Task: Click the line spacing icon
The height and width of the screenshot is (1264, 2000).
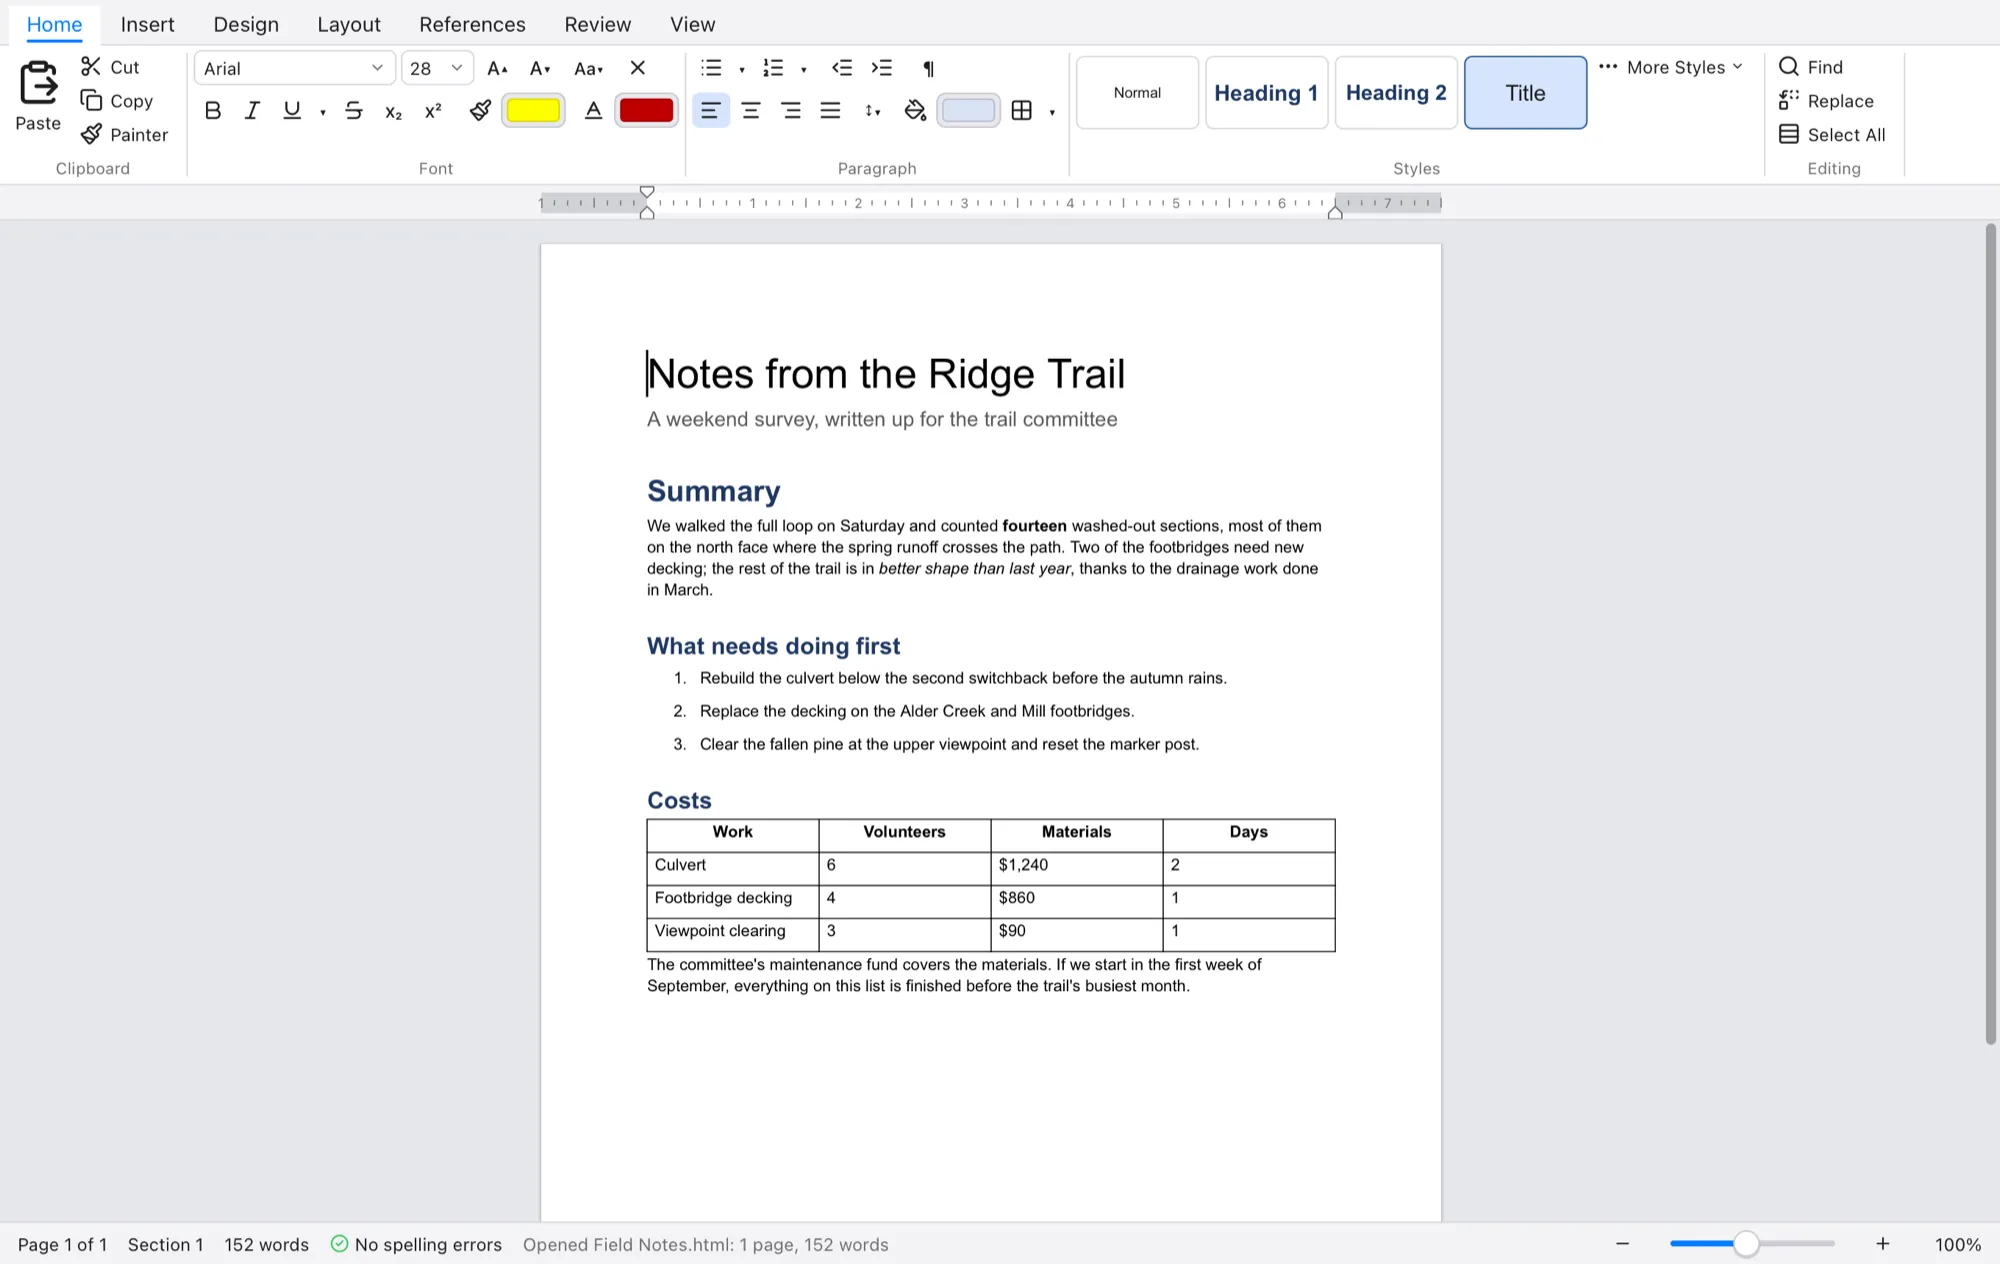Action: (x=872, y=111)
